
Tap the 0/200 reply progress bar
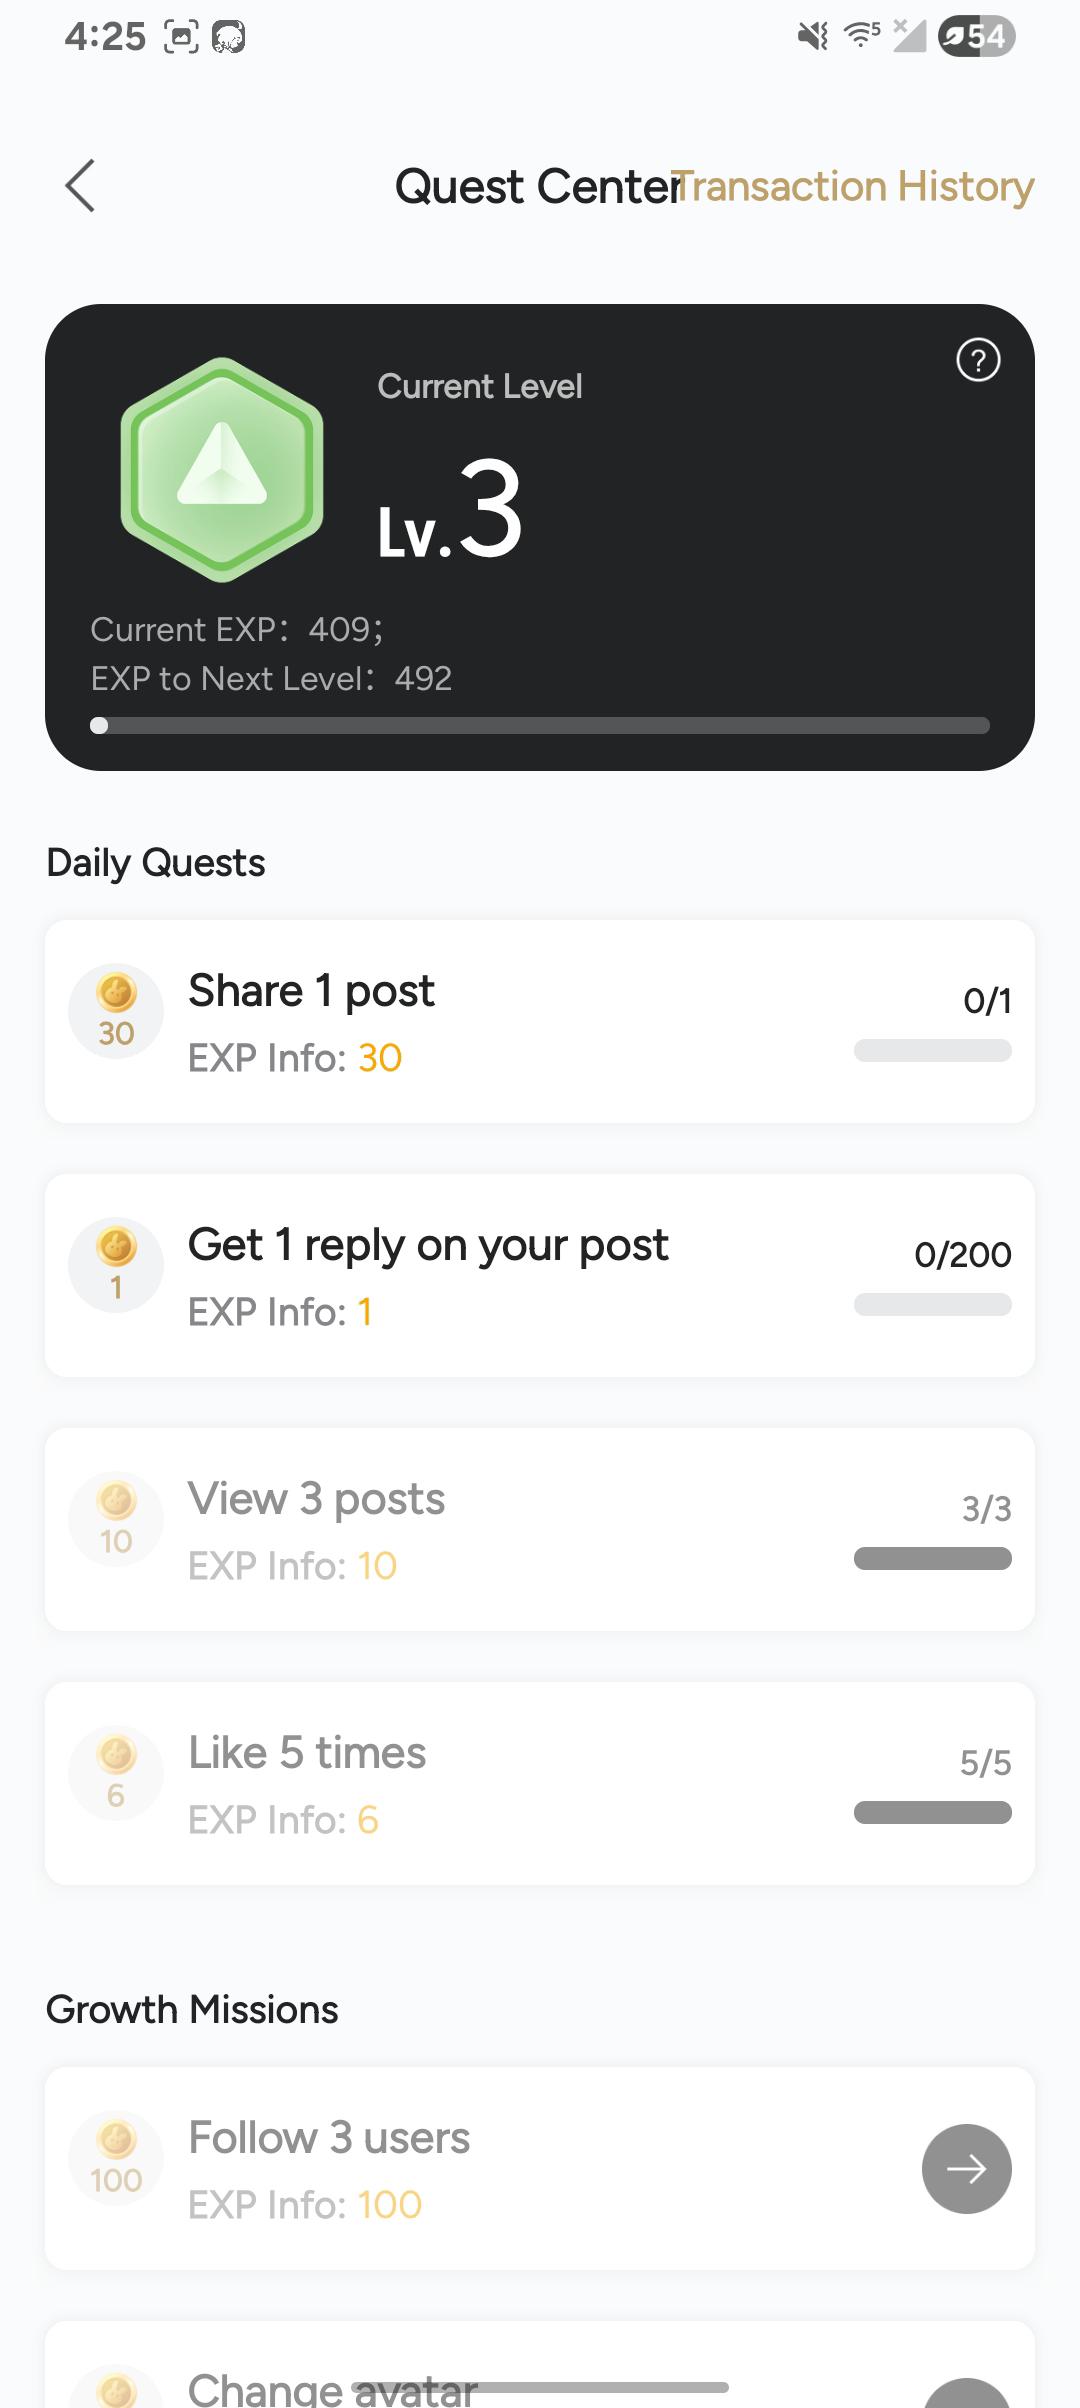[x=932, y=1304]
